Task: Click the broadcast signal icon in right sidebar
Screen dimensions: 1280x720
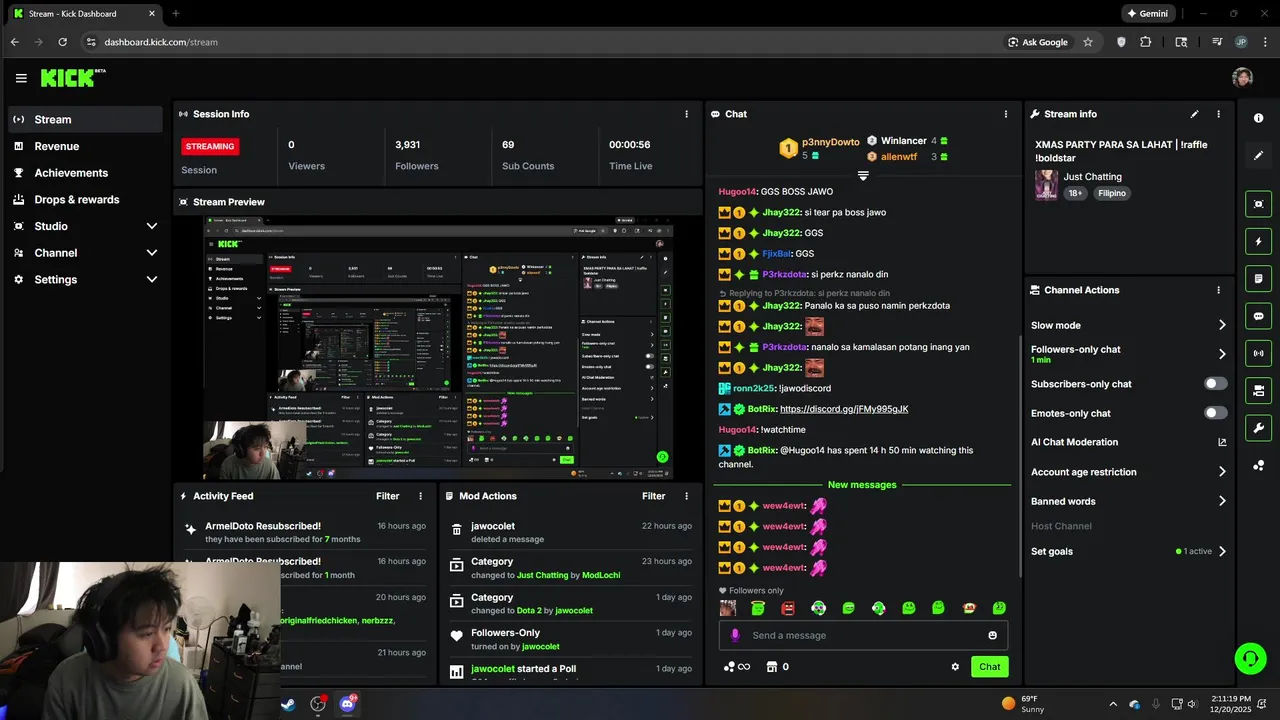Action: point(1258,353)
